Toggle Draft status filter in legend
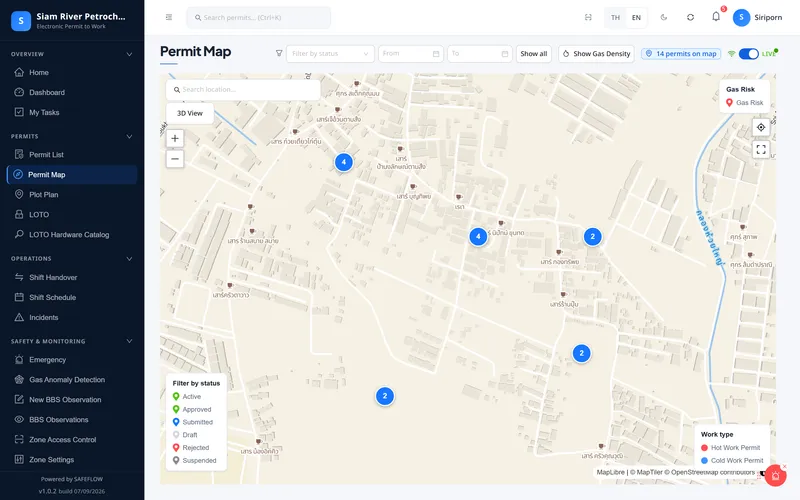Viewport: 800px width, 500px height. tap(185, 435)
